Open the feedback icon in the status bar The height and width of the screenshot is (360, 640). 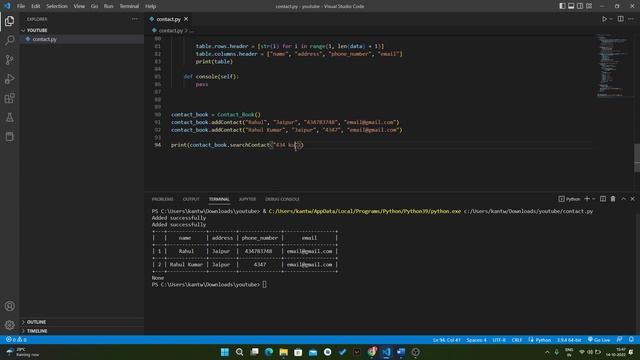[x=620, y=340]
